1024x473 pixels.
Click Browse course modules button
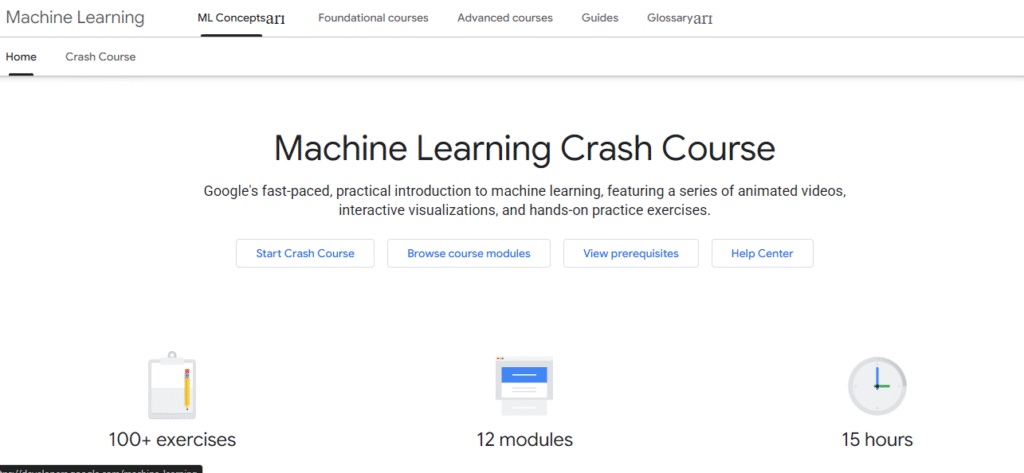coord(469,253)
